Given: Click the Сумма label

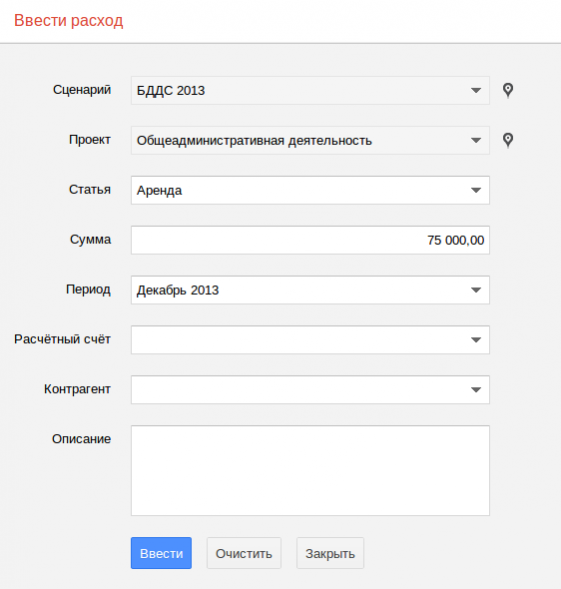Looking at the screenshot, I should coord(90,239).
